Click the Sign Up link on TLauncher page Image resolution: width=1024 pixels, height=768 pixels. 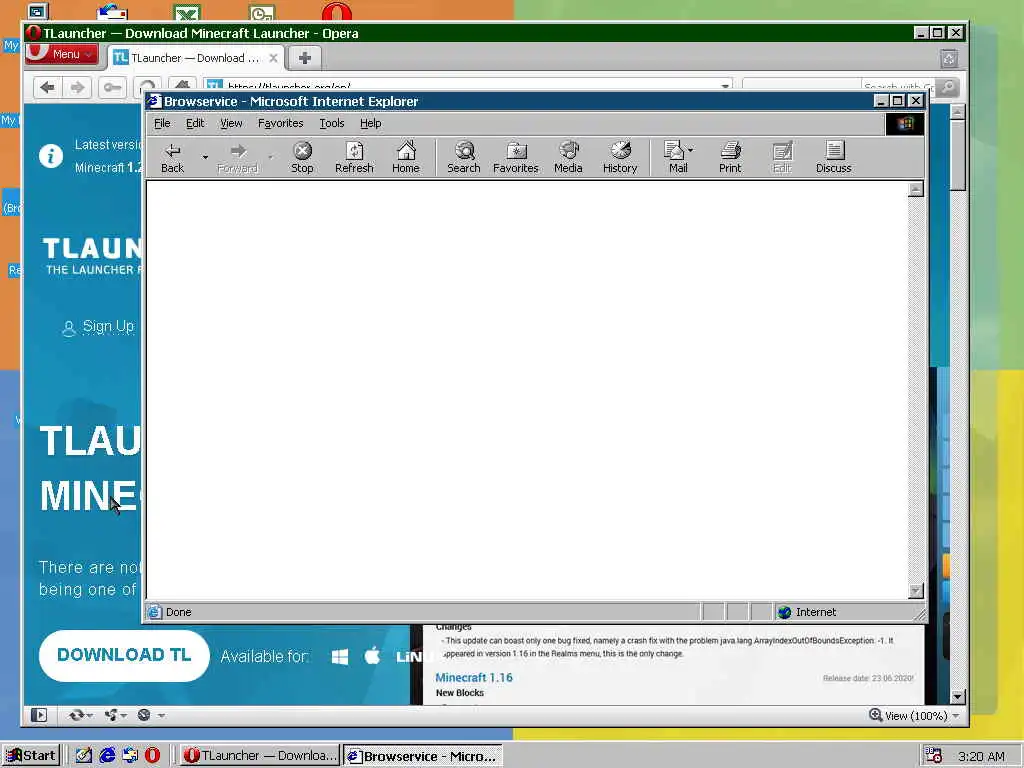[108, 326]
